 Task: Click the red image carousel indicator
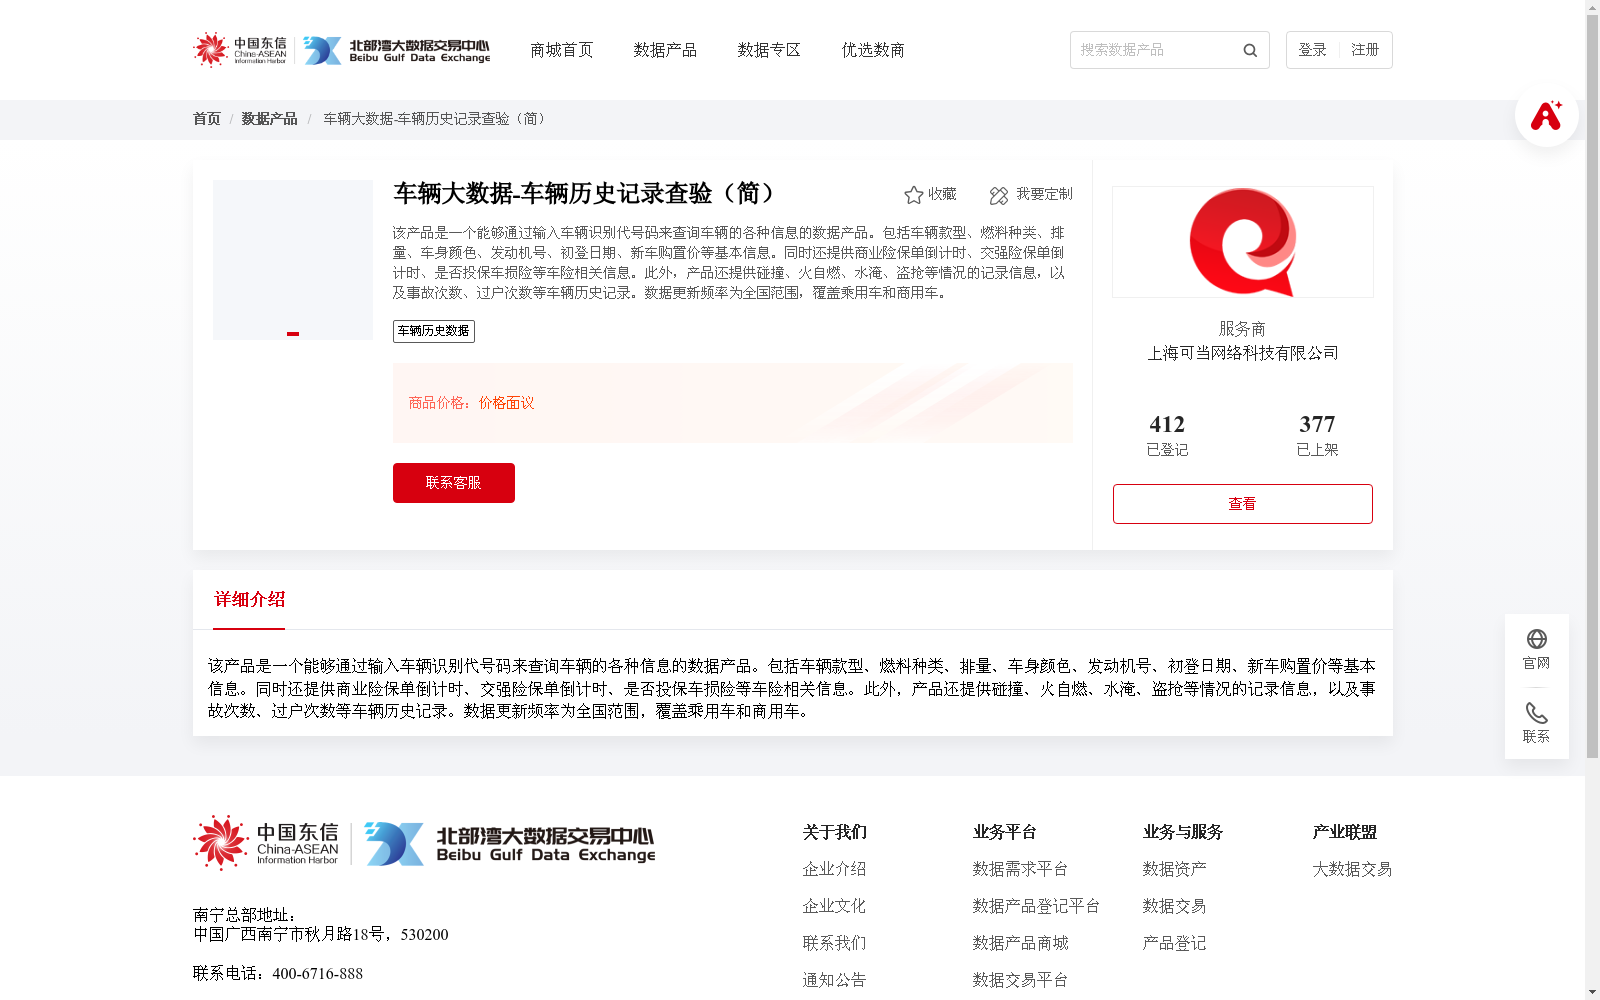[293, 334]
